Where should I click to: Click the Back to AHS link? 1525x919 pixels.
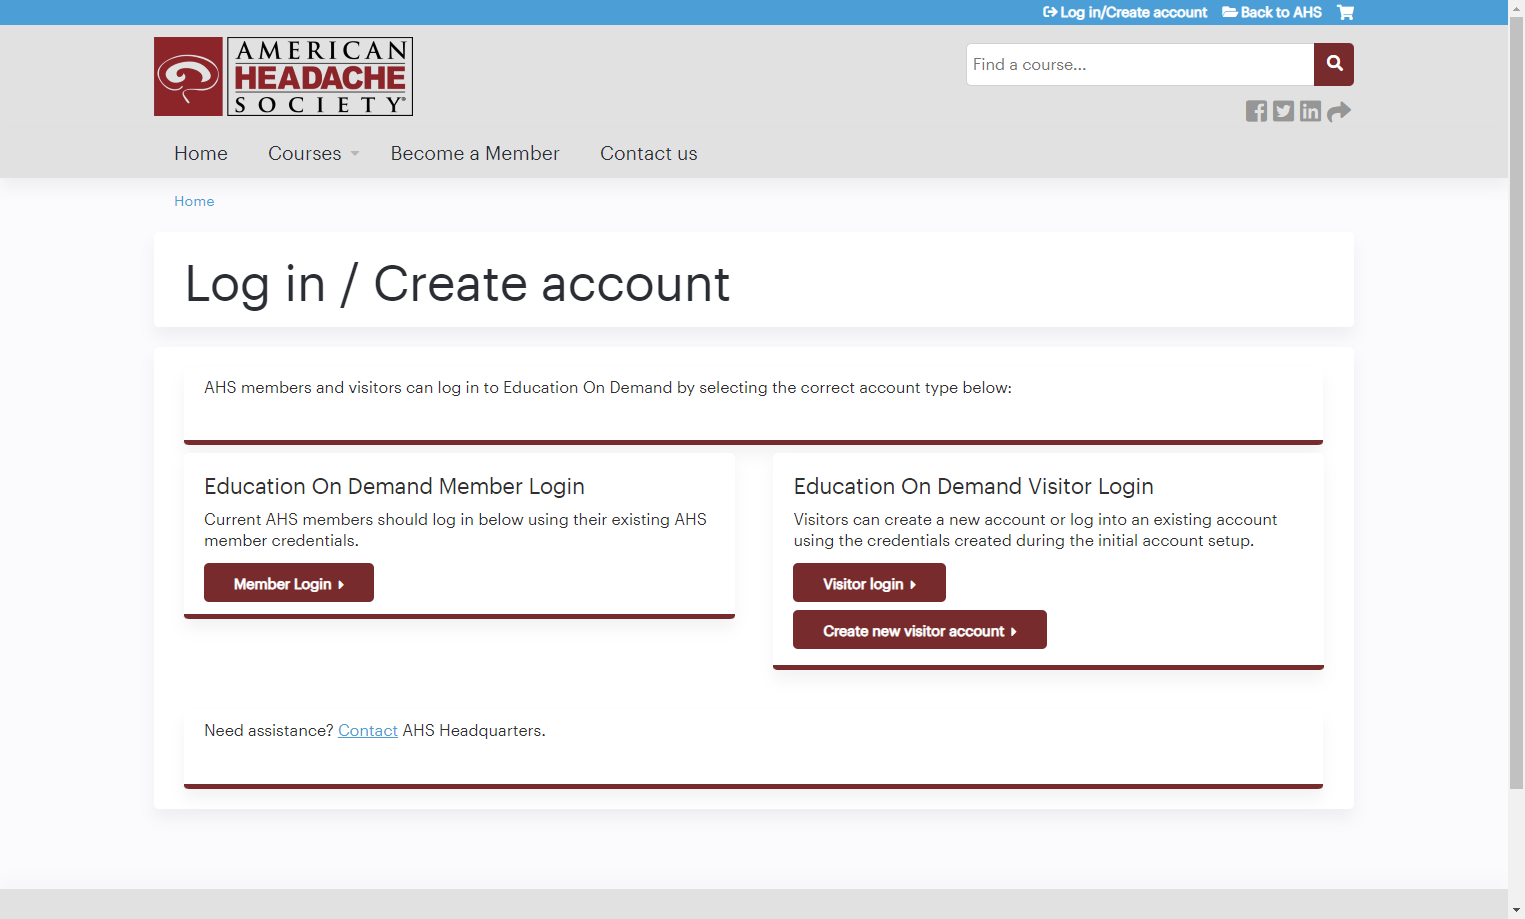coord(1272,12)
